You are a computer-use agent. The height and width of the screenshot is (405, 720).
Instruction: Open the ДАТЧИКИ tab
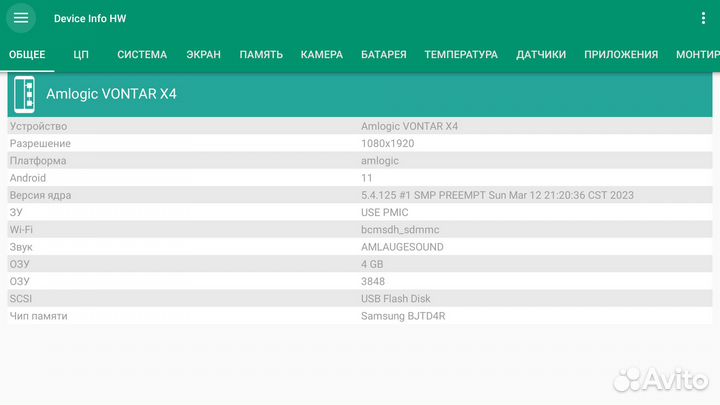541,55
